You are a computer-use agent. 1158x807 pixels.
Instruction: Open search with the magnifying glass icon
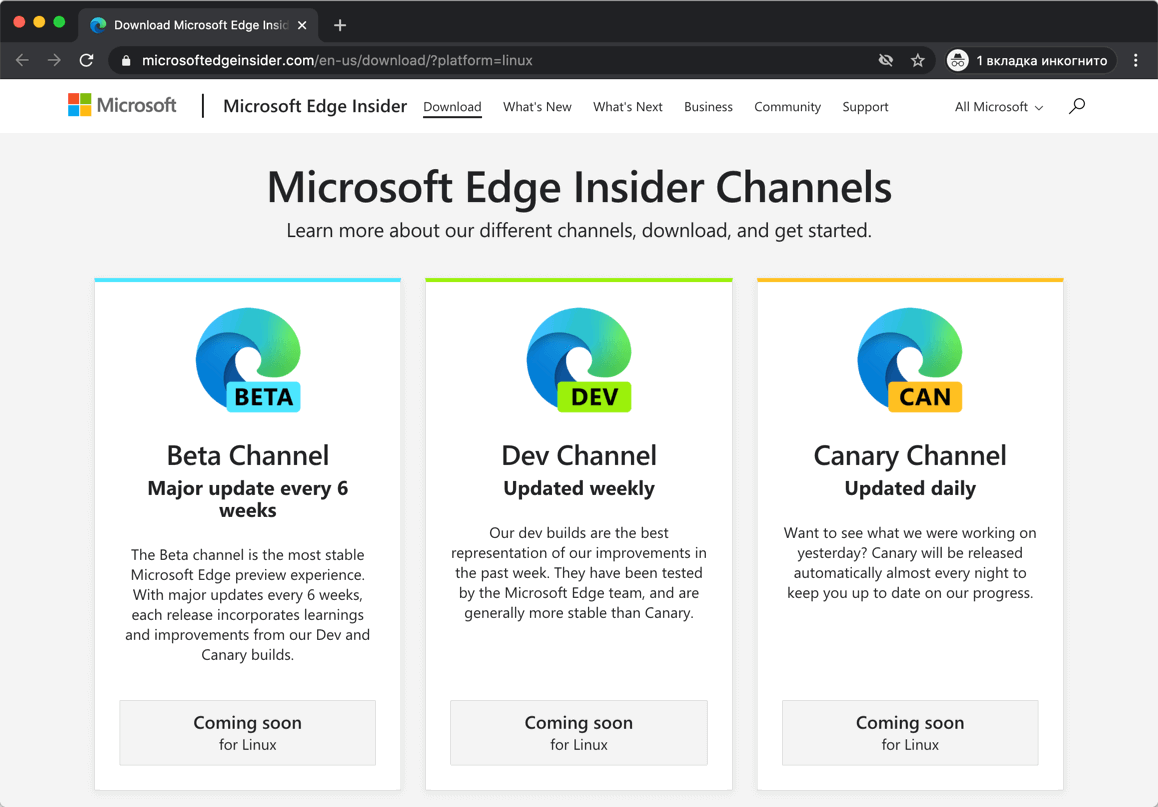coord(1076,105)
